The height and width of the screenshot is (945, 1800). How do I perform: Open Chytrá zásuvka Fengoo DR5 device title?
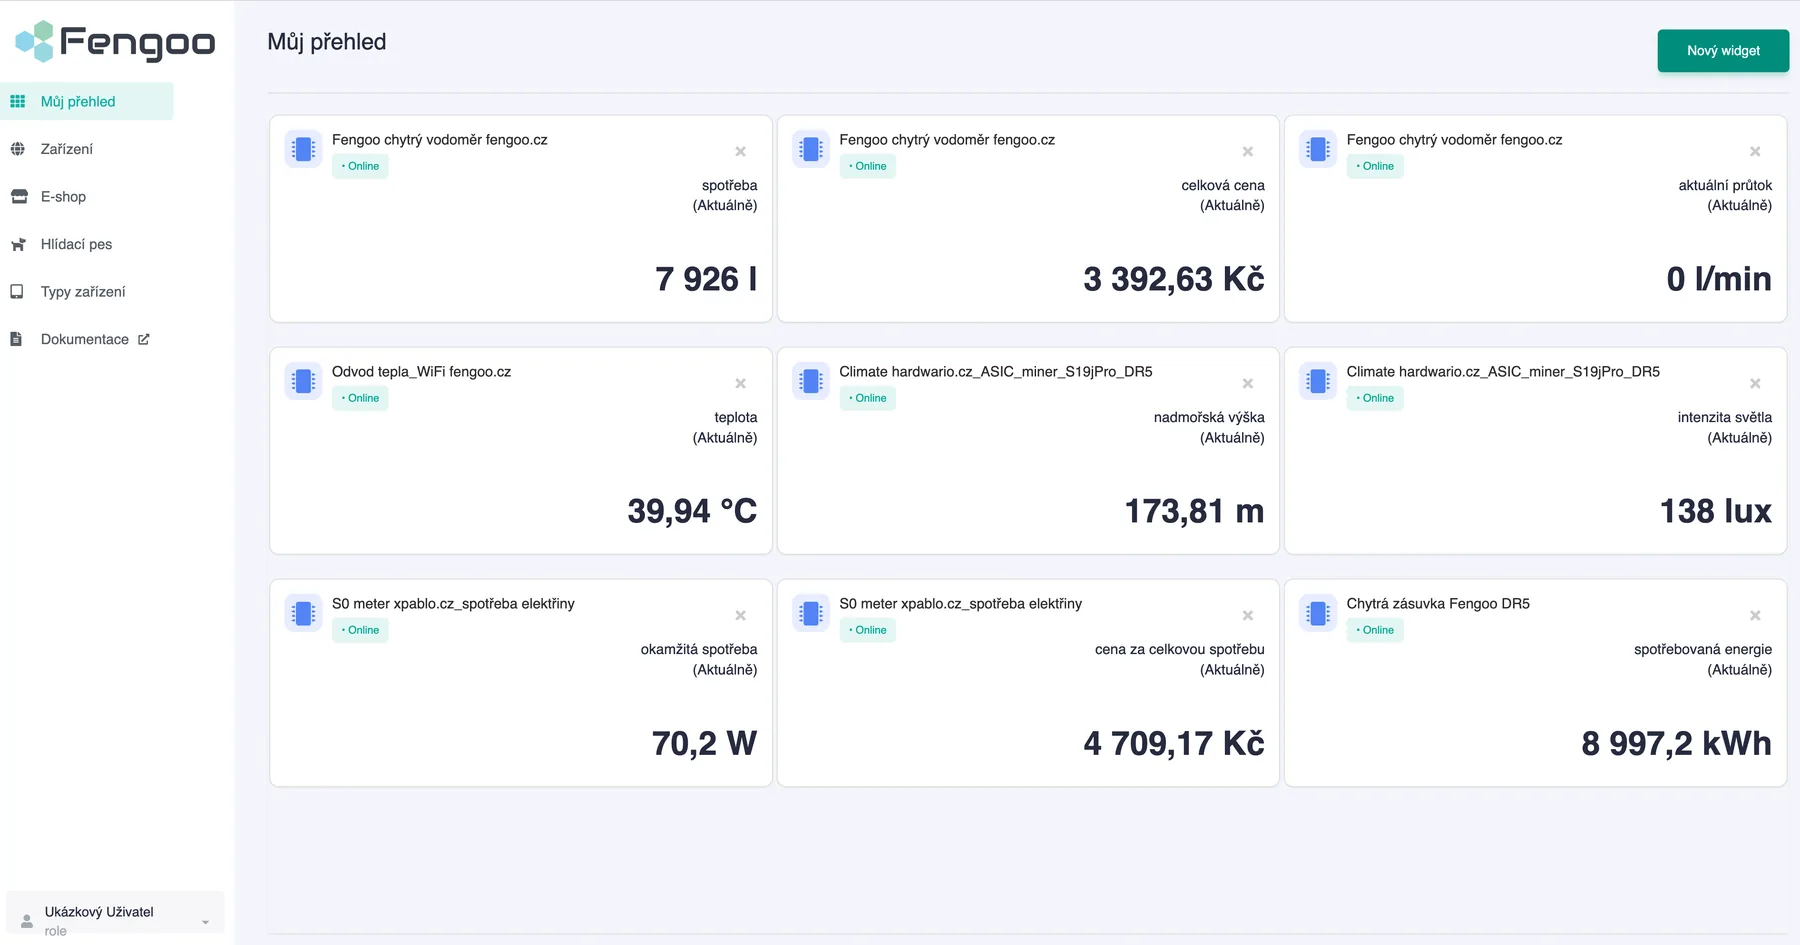(x=1438, y=604)
